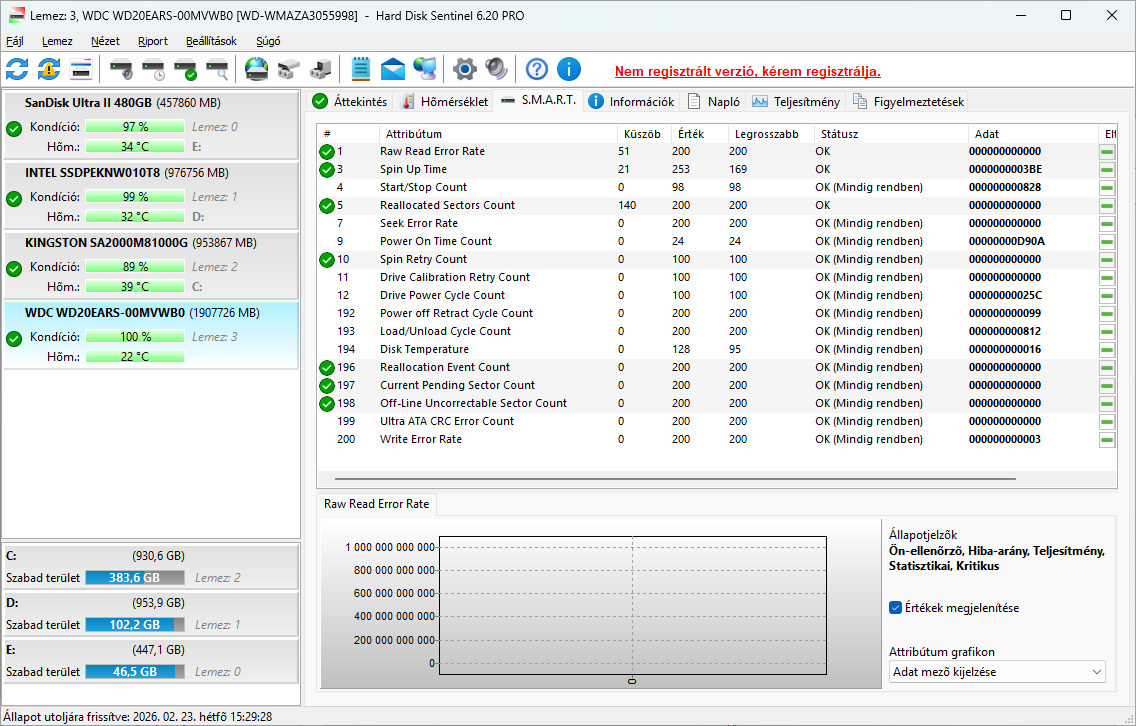Select the INTEL SSDPEKNW010T8 disk
Viewport: 1136px width, 726px height.
pyautogui.click(x=151, y=195)
